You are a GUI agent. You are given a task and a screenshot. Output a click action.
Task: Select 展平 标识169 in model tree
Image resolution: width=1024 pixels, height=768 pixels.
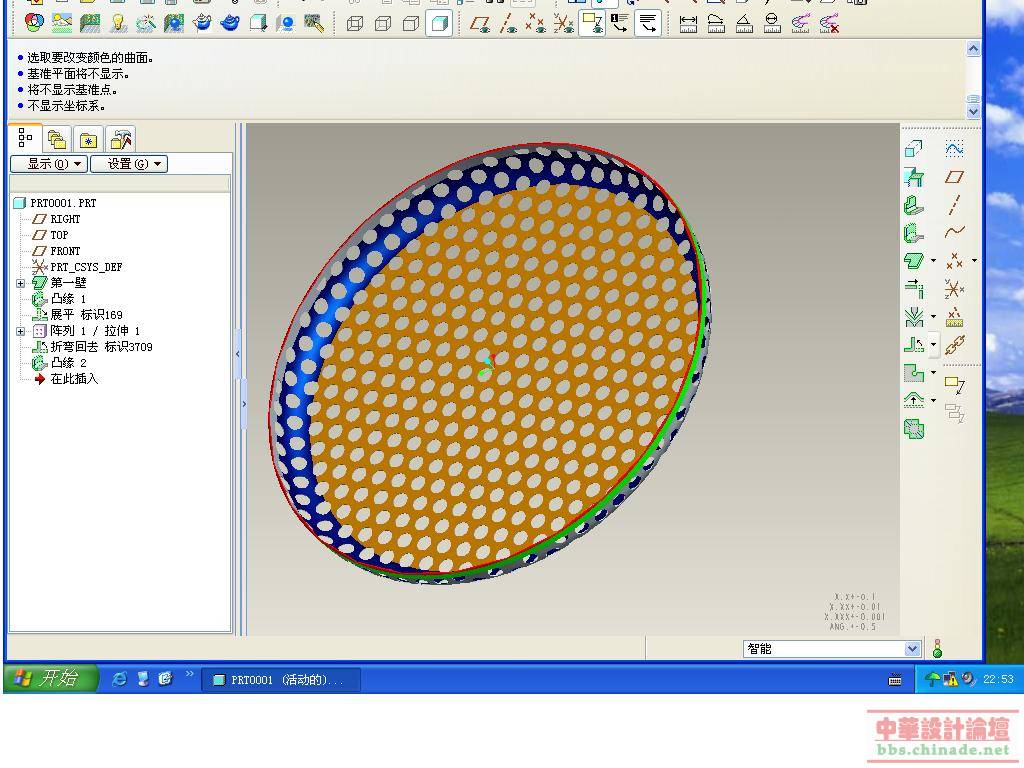pos(86,315)
